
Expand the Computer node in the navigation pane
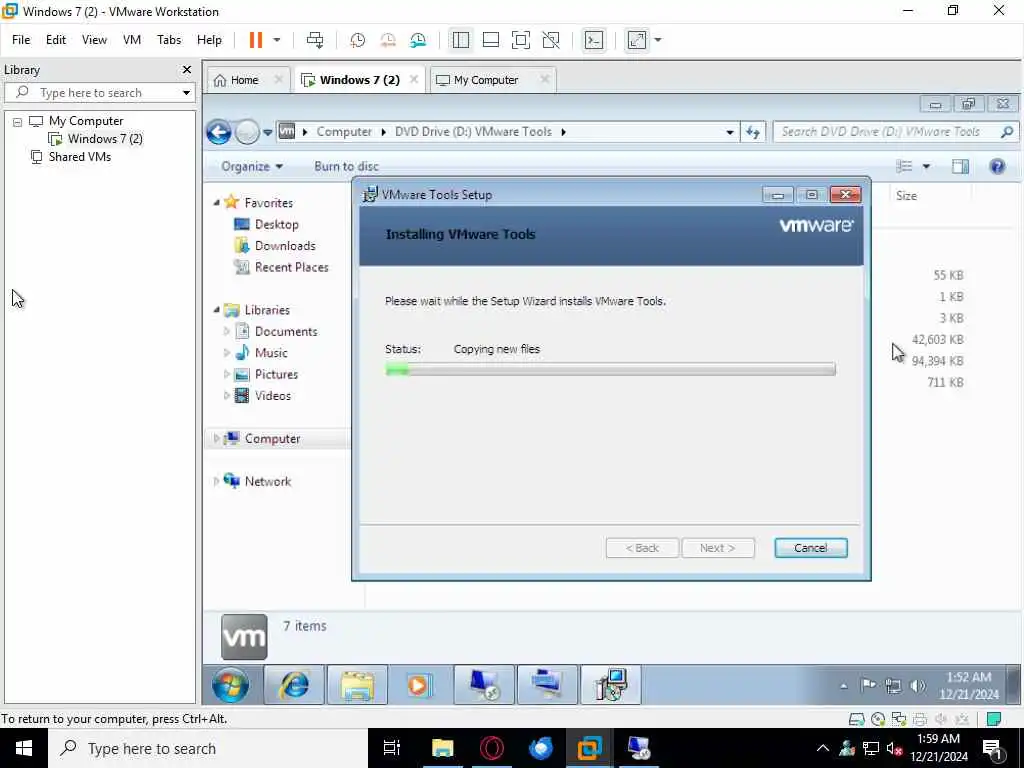pos(216,439)
